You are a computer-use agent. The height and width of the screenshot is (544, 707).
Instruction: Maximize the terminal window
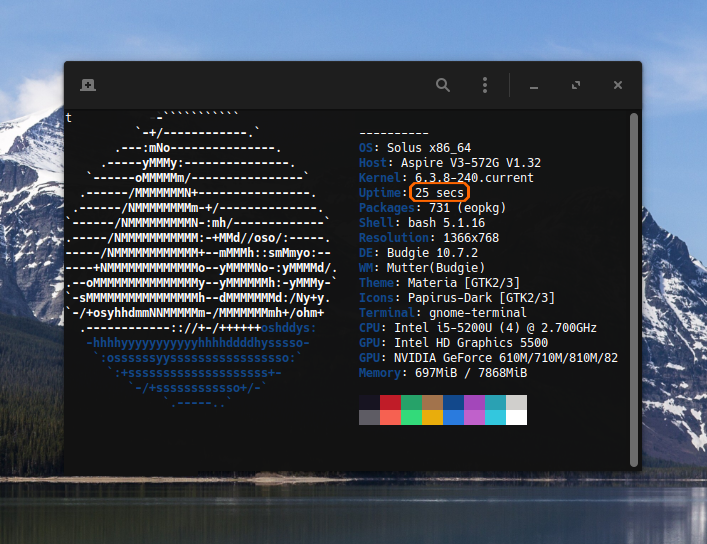[576, 86]
